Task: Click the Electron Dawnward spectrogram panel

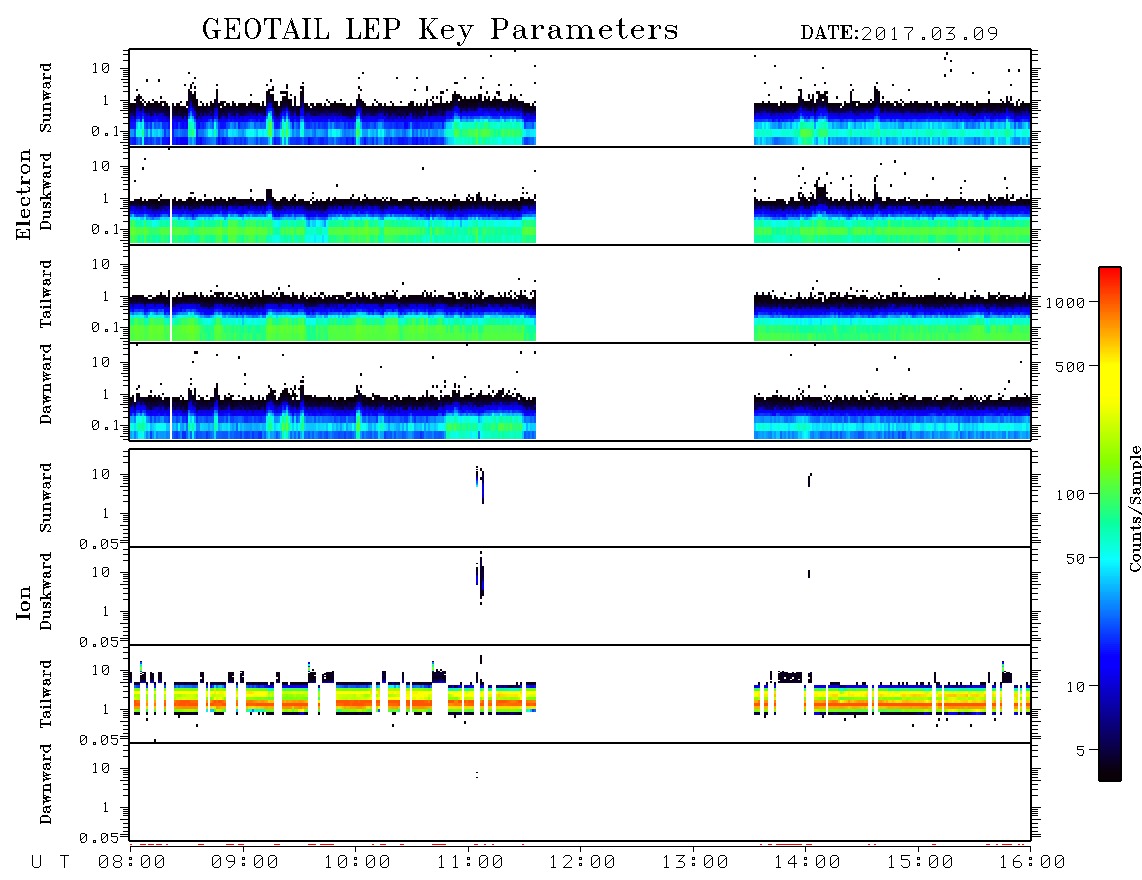Action: (580, 392)
